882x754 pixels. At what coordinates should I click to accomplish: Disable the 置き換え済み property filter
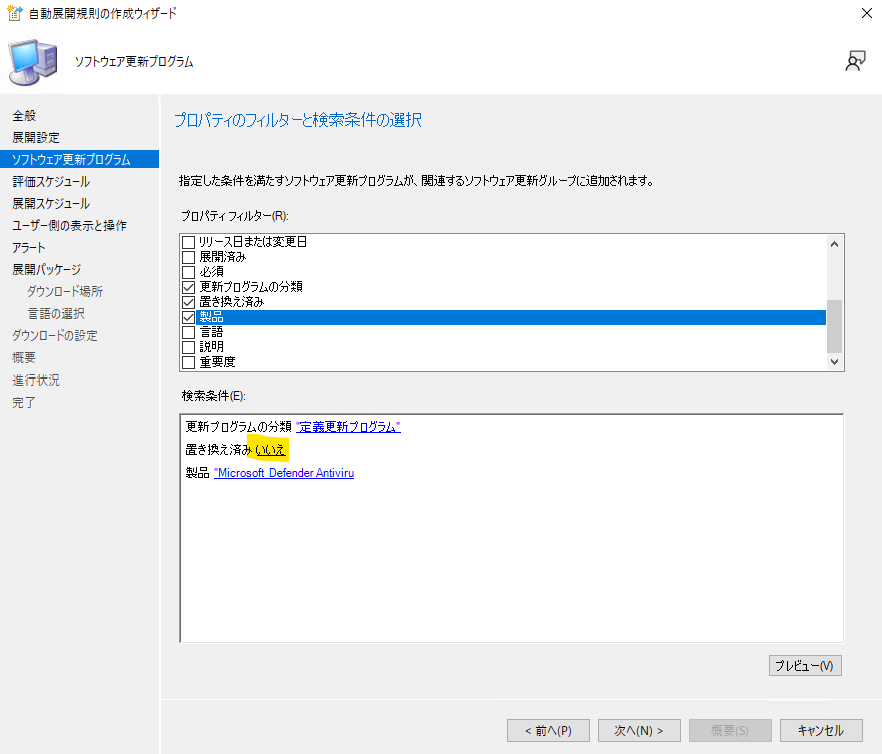(187, 301)
